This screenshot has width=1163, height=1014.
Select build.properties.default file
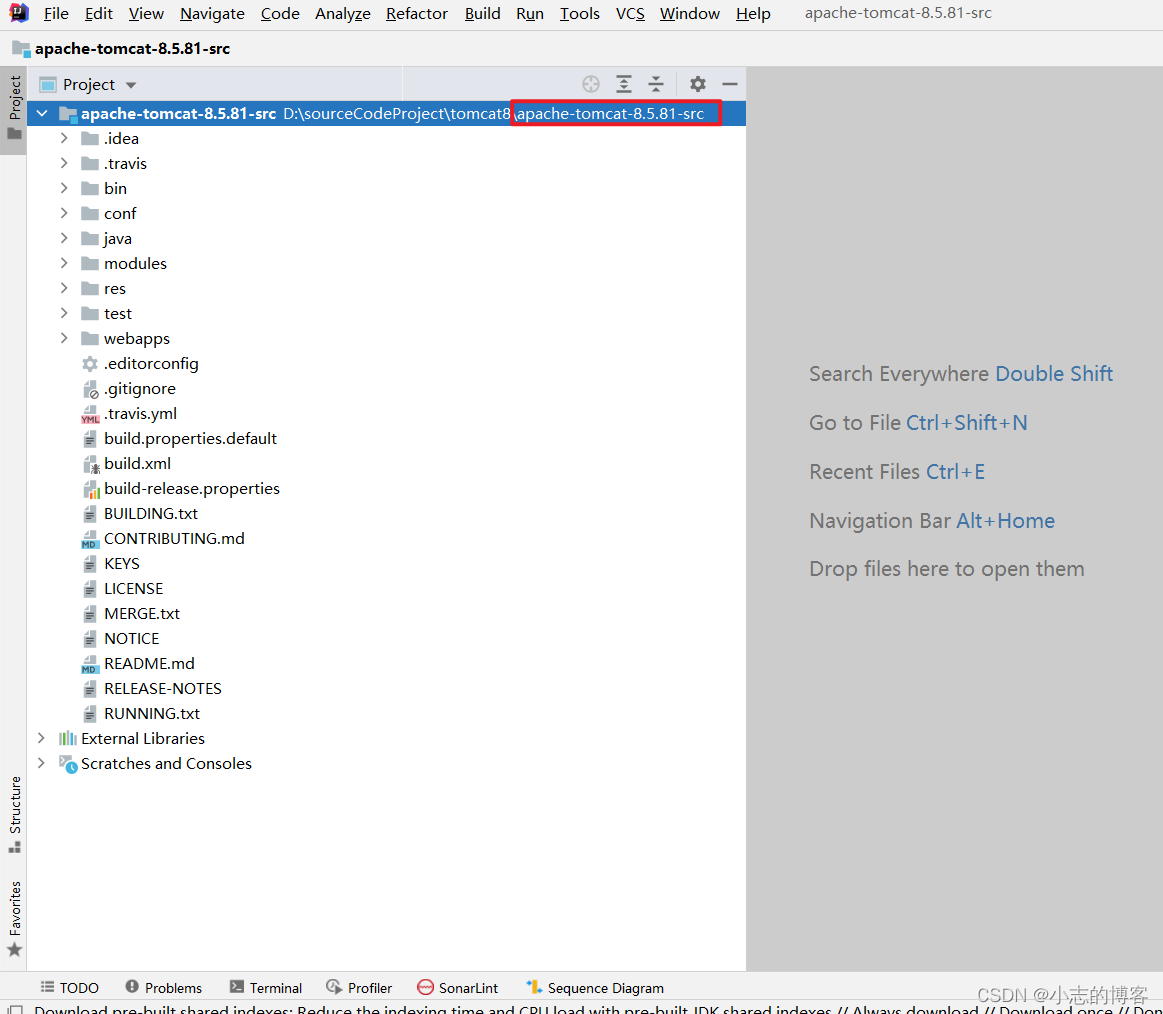(x=190, y=438)
